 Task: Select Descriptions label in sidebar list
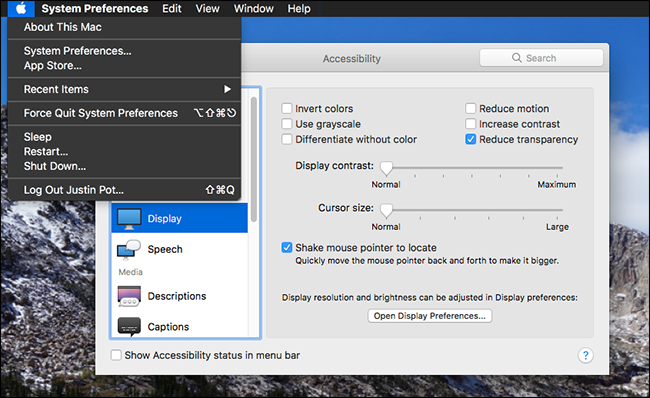[177, 296]
